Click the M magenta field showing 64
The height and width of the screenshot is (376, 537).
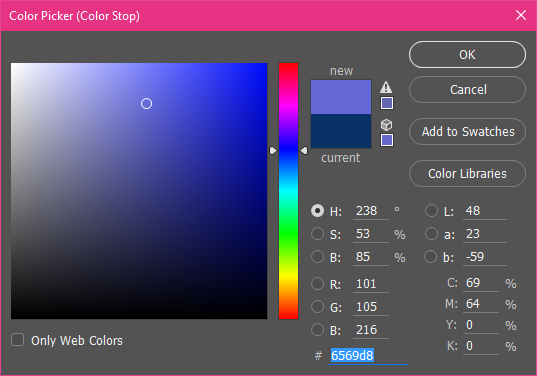click(481, 304)
